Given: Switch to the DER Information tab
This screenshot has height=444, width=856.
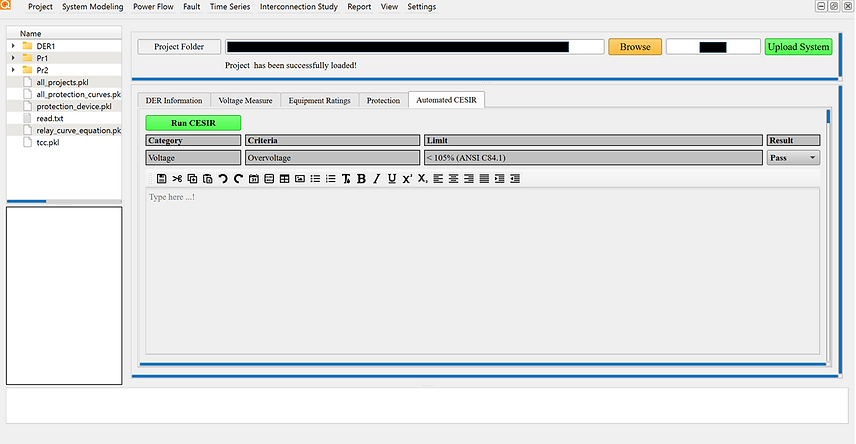Looking at the screenshot, I should (174, 100).
